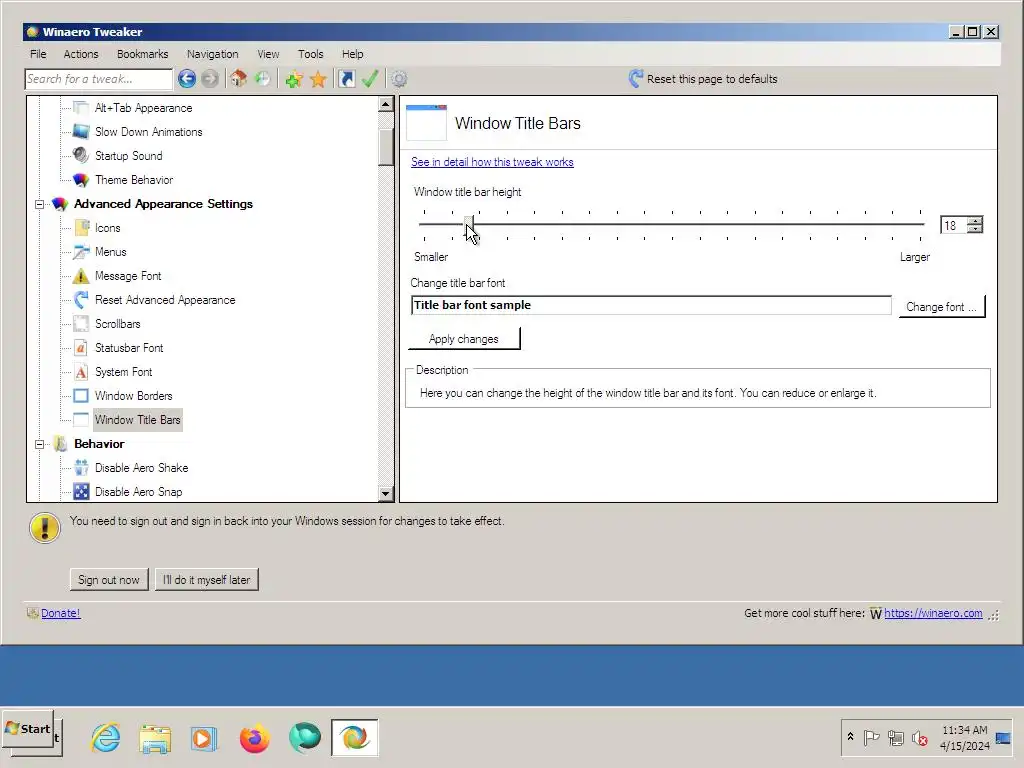Add this page to bookmarks
Viewport: 1024px width, 768px height.
(294, 79)
